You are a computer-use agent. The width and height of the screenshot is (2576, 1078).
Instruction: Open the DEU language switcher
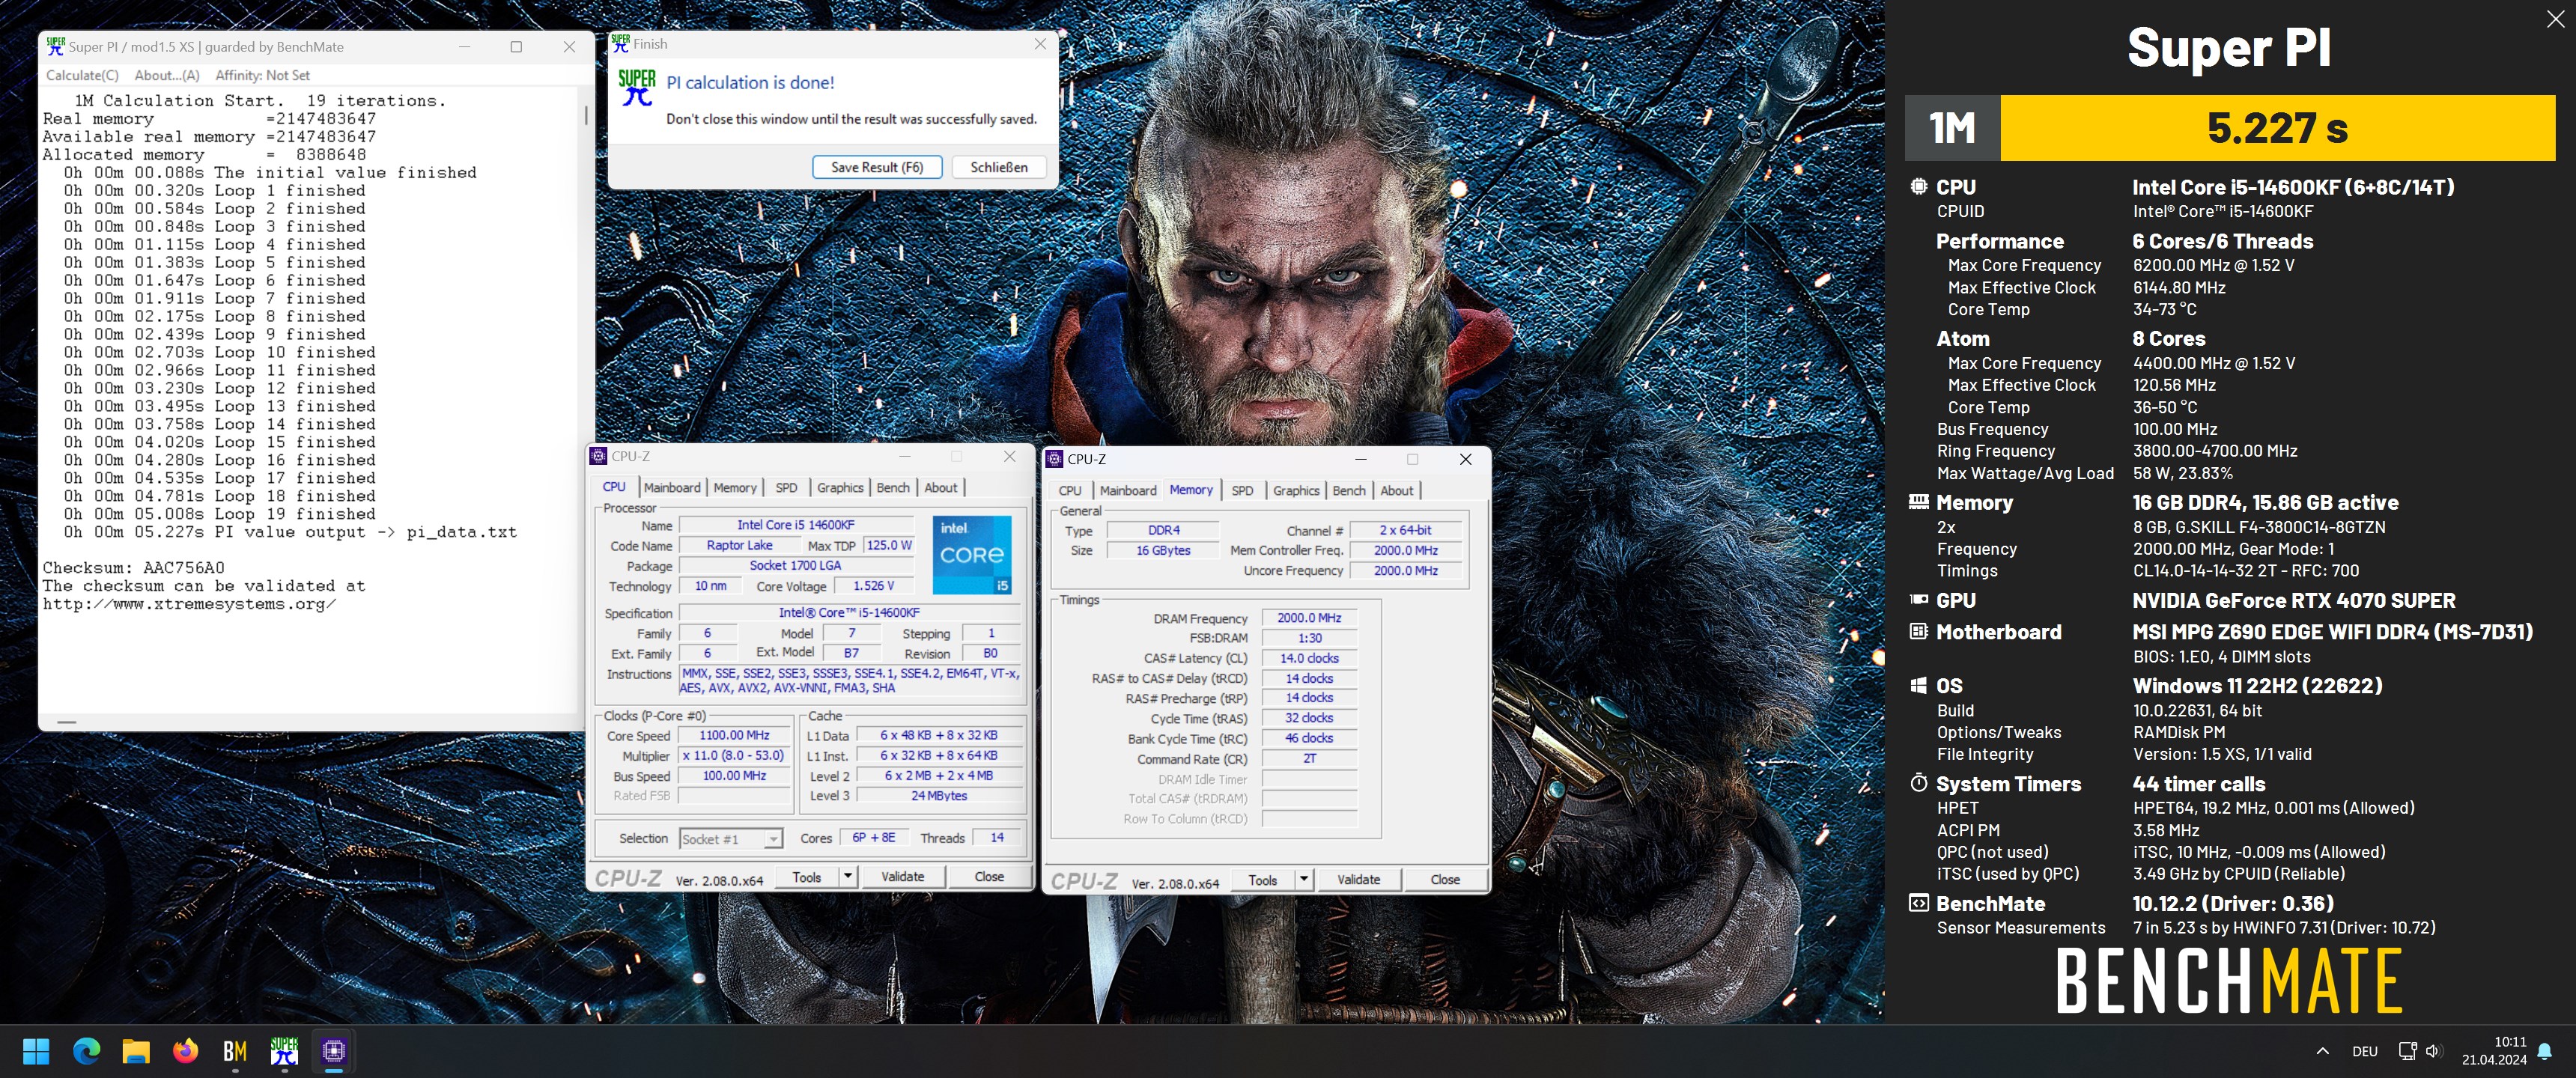(x=2364, y=1051)
